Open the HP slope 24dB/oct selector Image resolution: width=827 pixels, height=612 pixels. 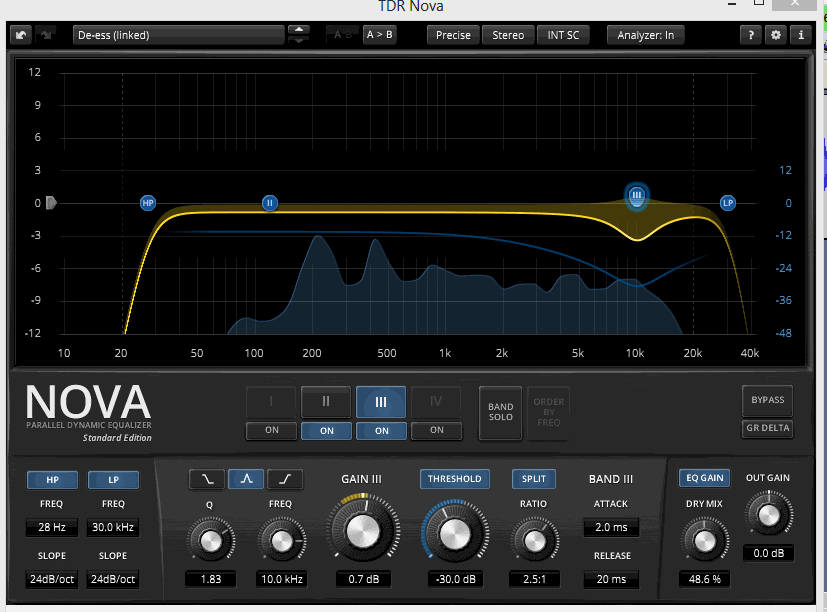[x=52, y=579]
